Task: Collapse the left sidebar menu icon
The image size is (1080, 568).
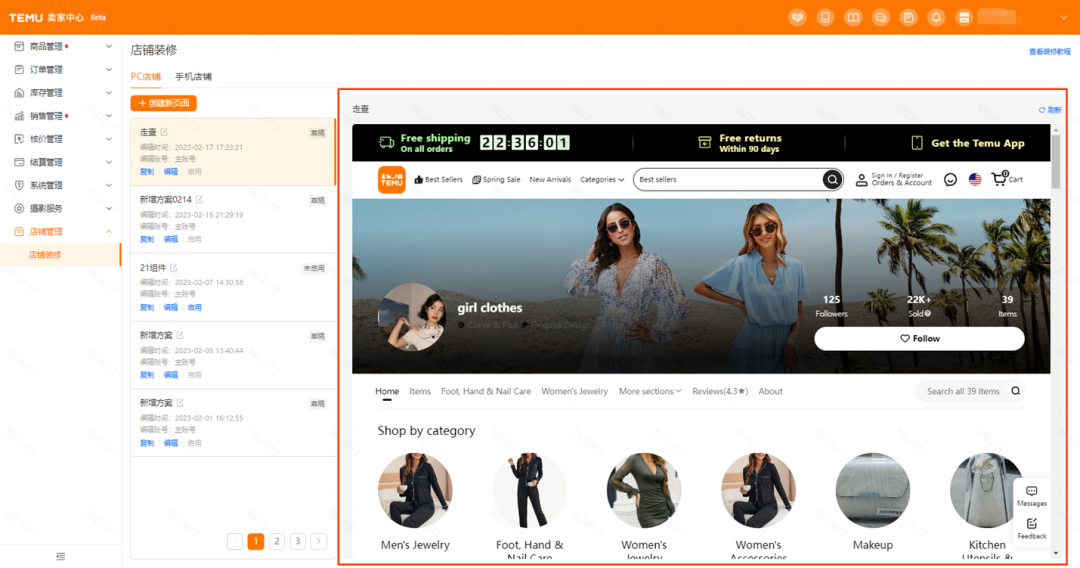Action: [x=61, y=556]
